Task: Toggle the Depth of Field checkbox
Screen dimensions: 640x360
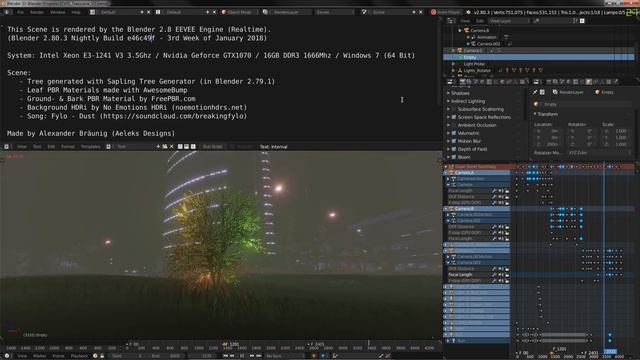Action: (x=454, y=149)
